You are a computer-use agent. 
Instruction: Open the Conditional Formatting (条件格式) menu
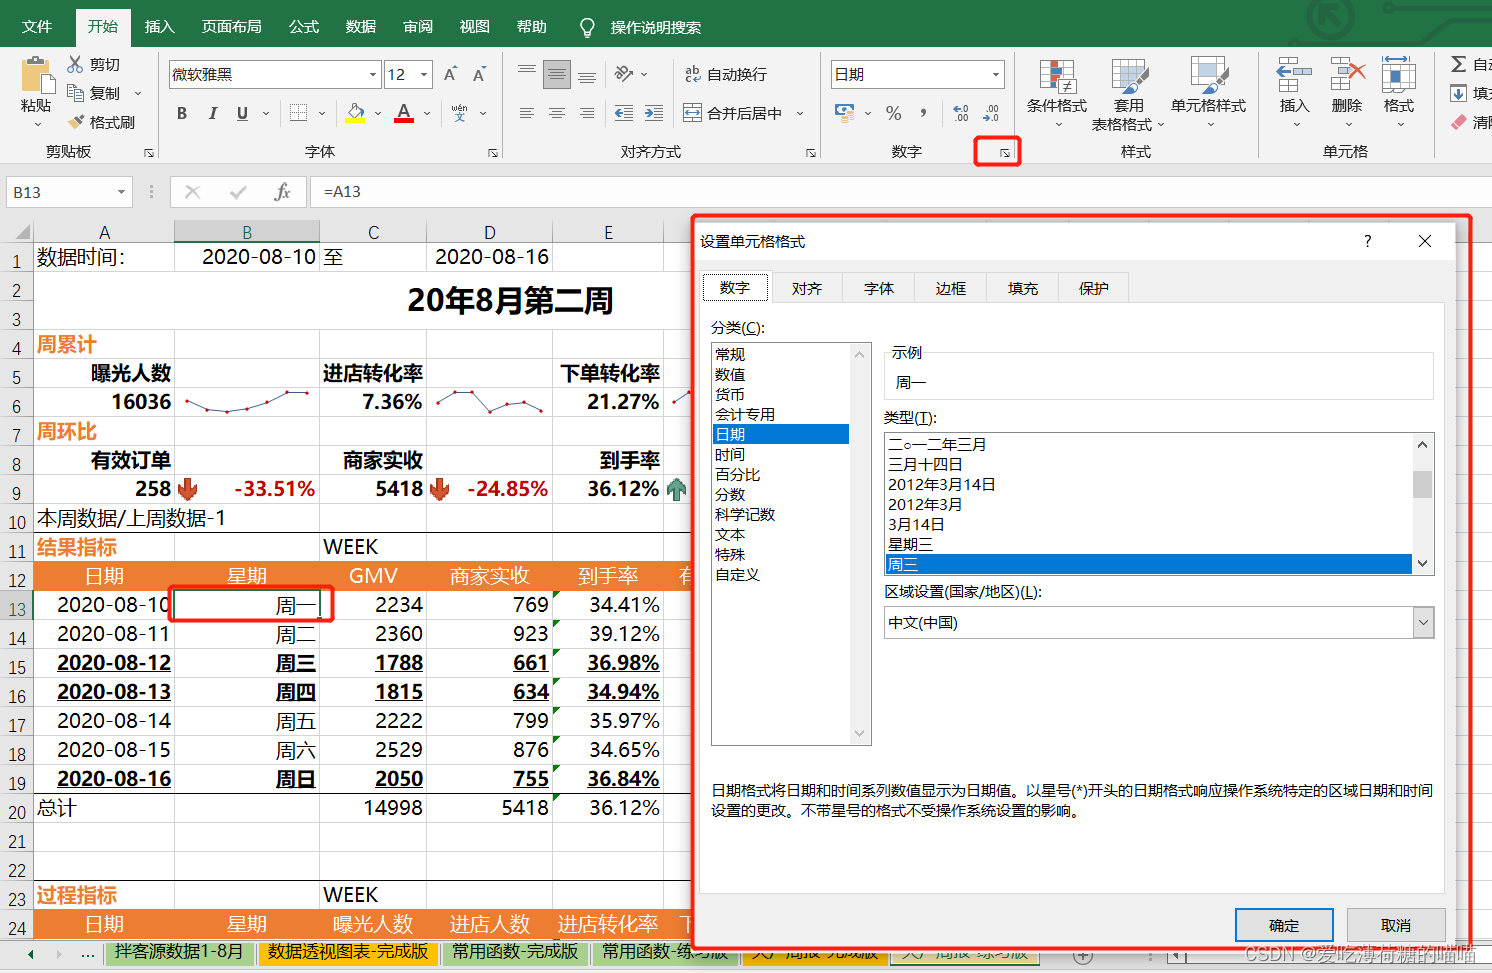pos(1056,95)
